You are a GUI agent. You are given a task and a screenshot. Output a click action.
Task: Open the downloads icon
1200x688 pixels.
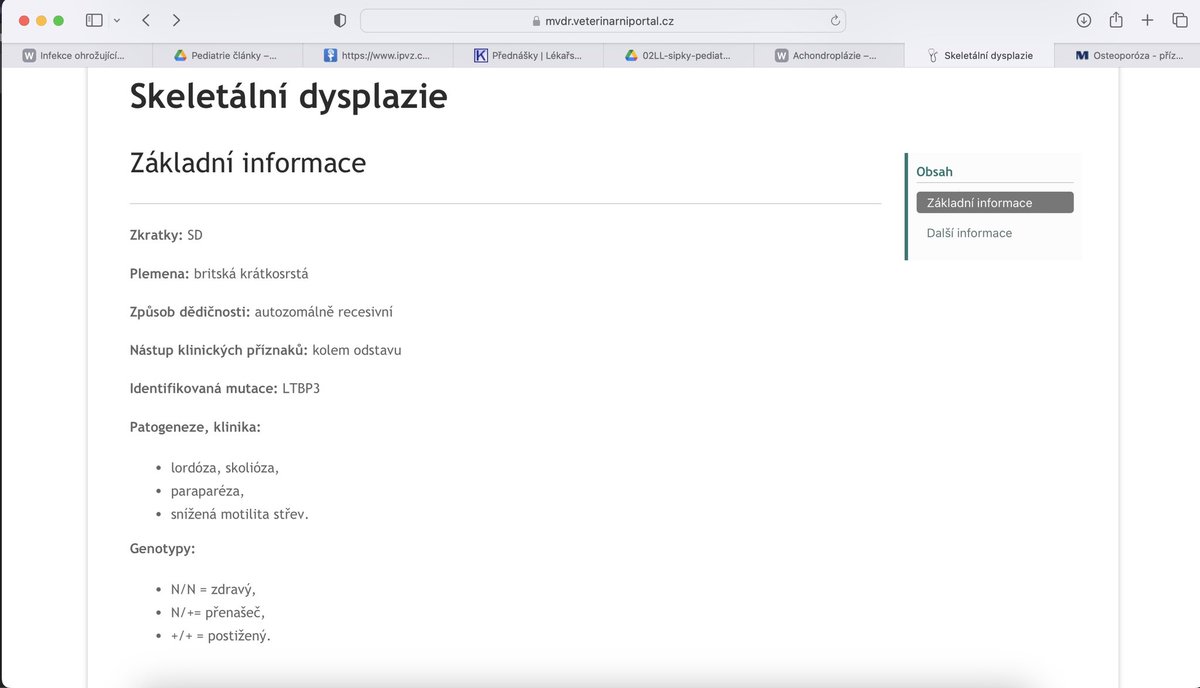(1084, 20)
